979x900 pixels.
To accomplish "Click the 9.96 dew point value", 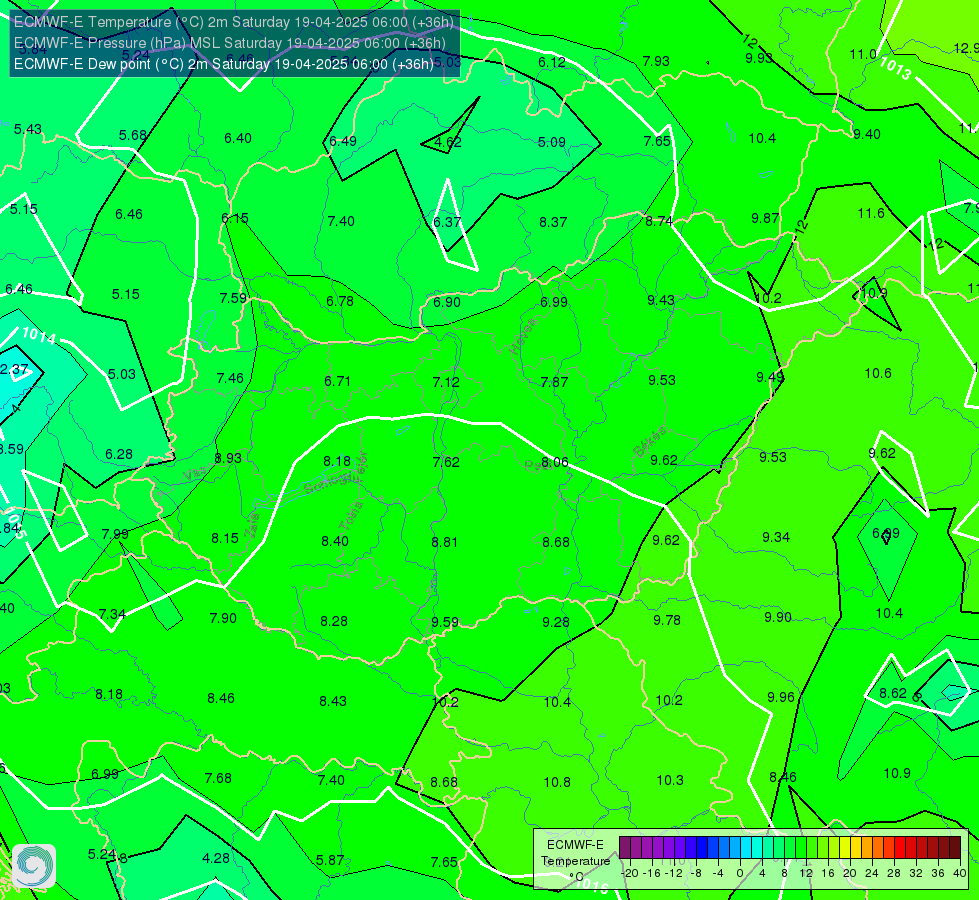I will [x=781, y=696].
